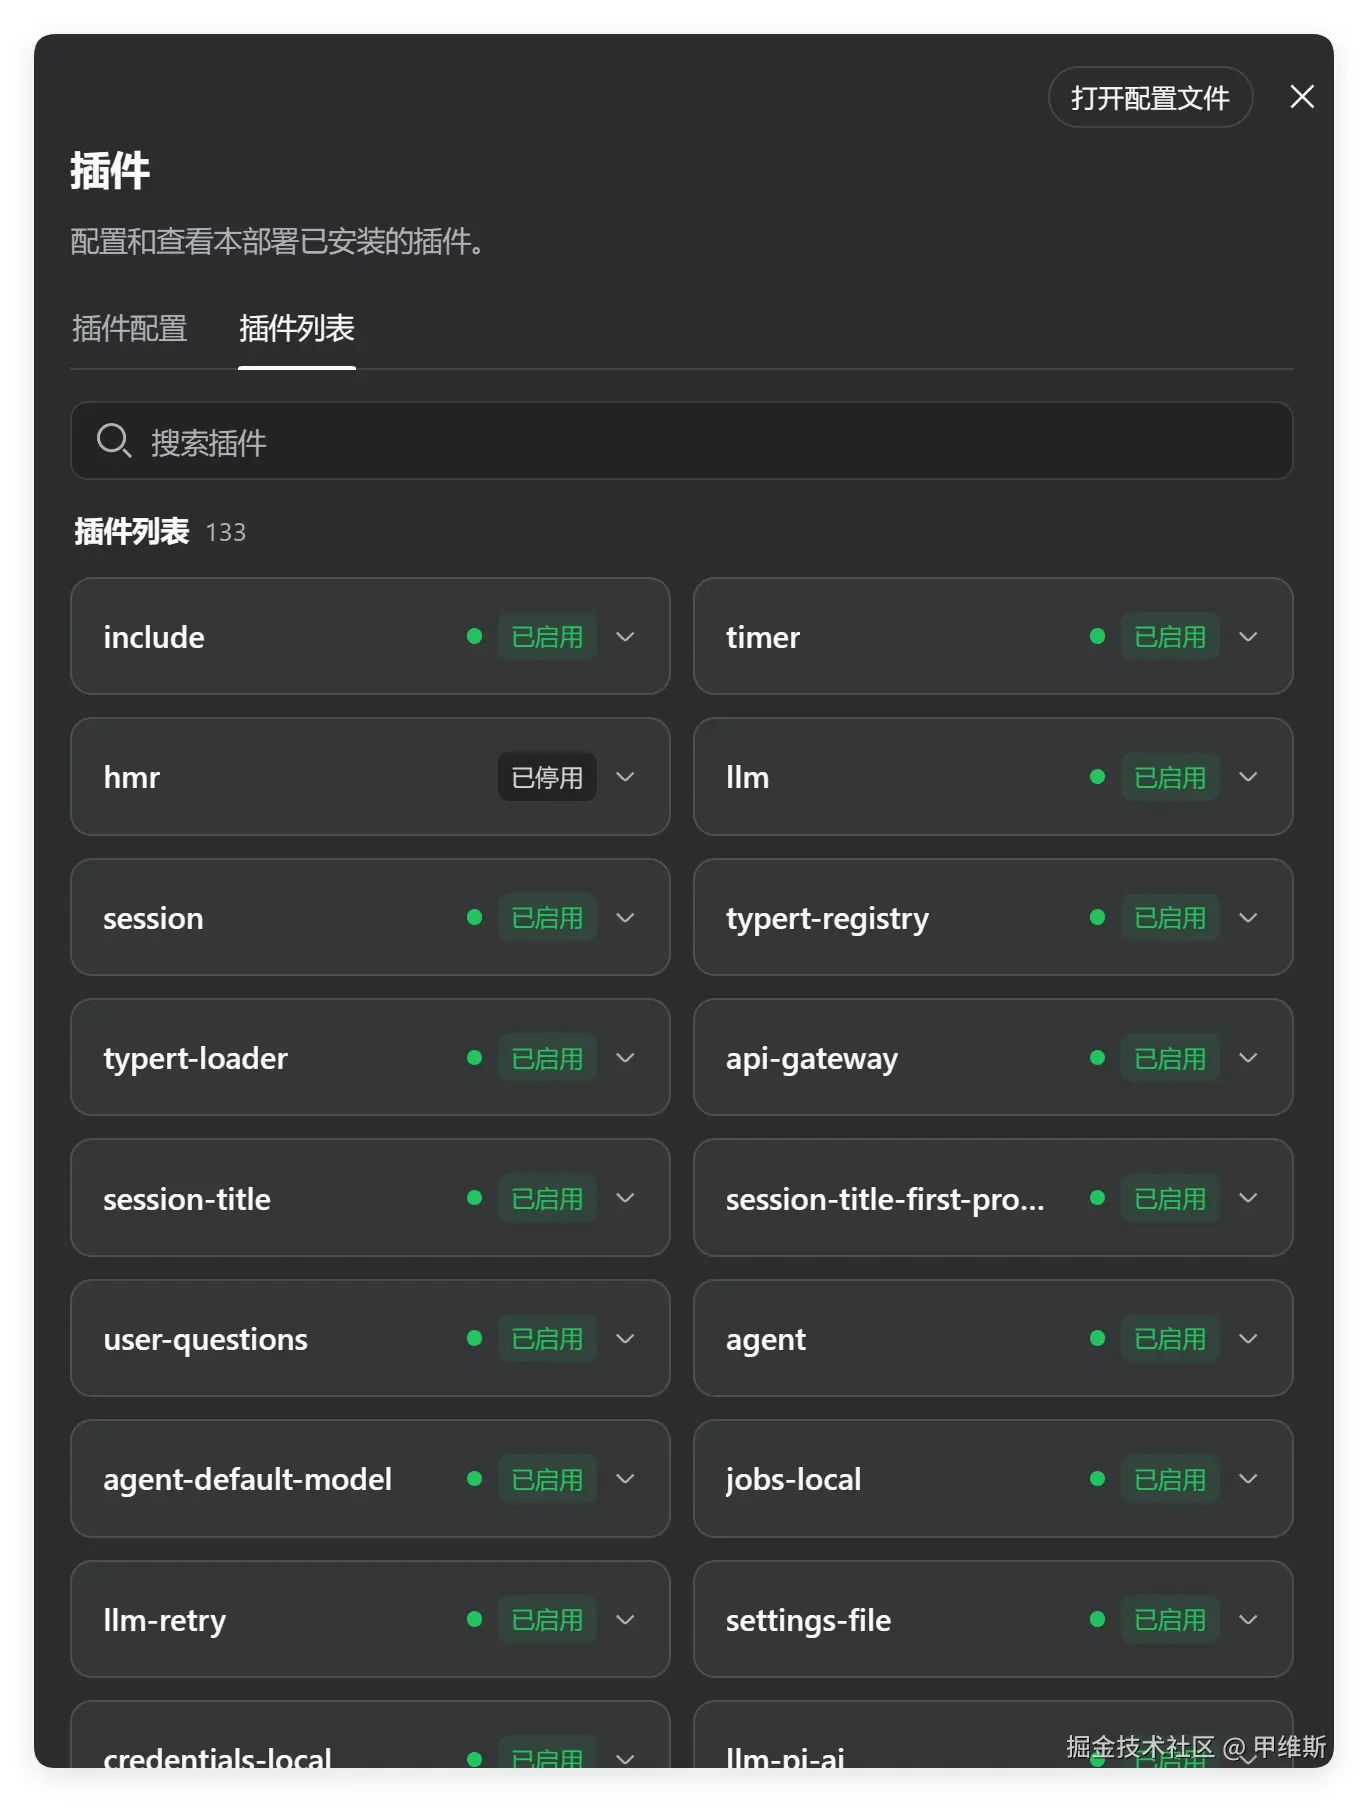Image resolution: width=1368 pixels, height=1802 pixels.
Task: Expand the hmr plugin chevron
Action: click(x=625, y=777)
